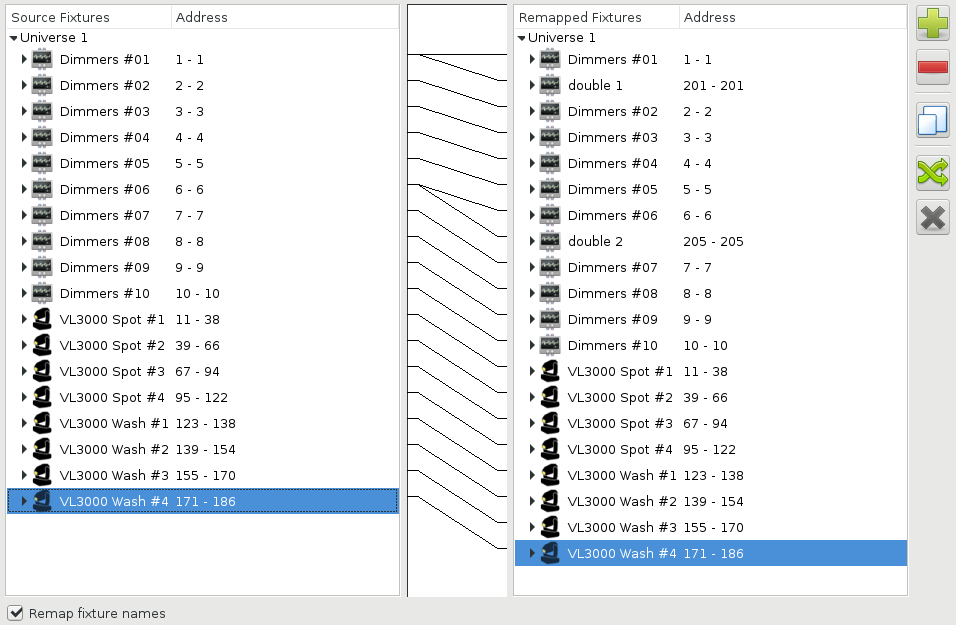Click source address '95 - 122'

(201, 397)
